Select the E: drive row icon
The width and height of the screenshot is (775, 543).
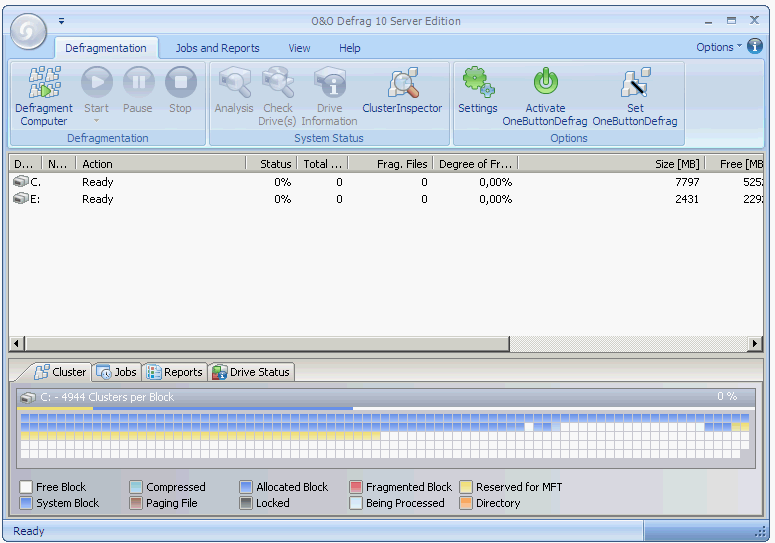(21, 199)
